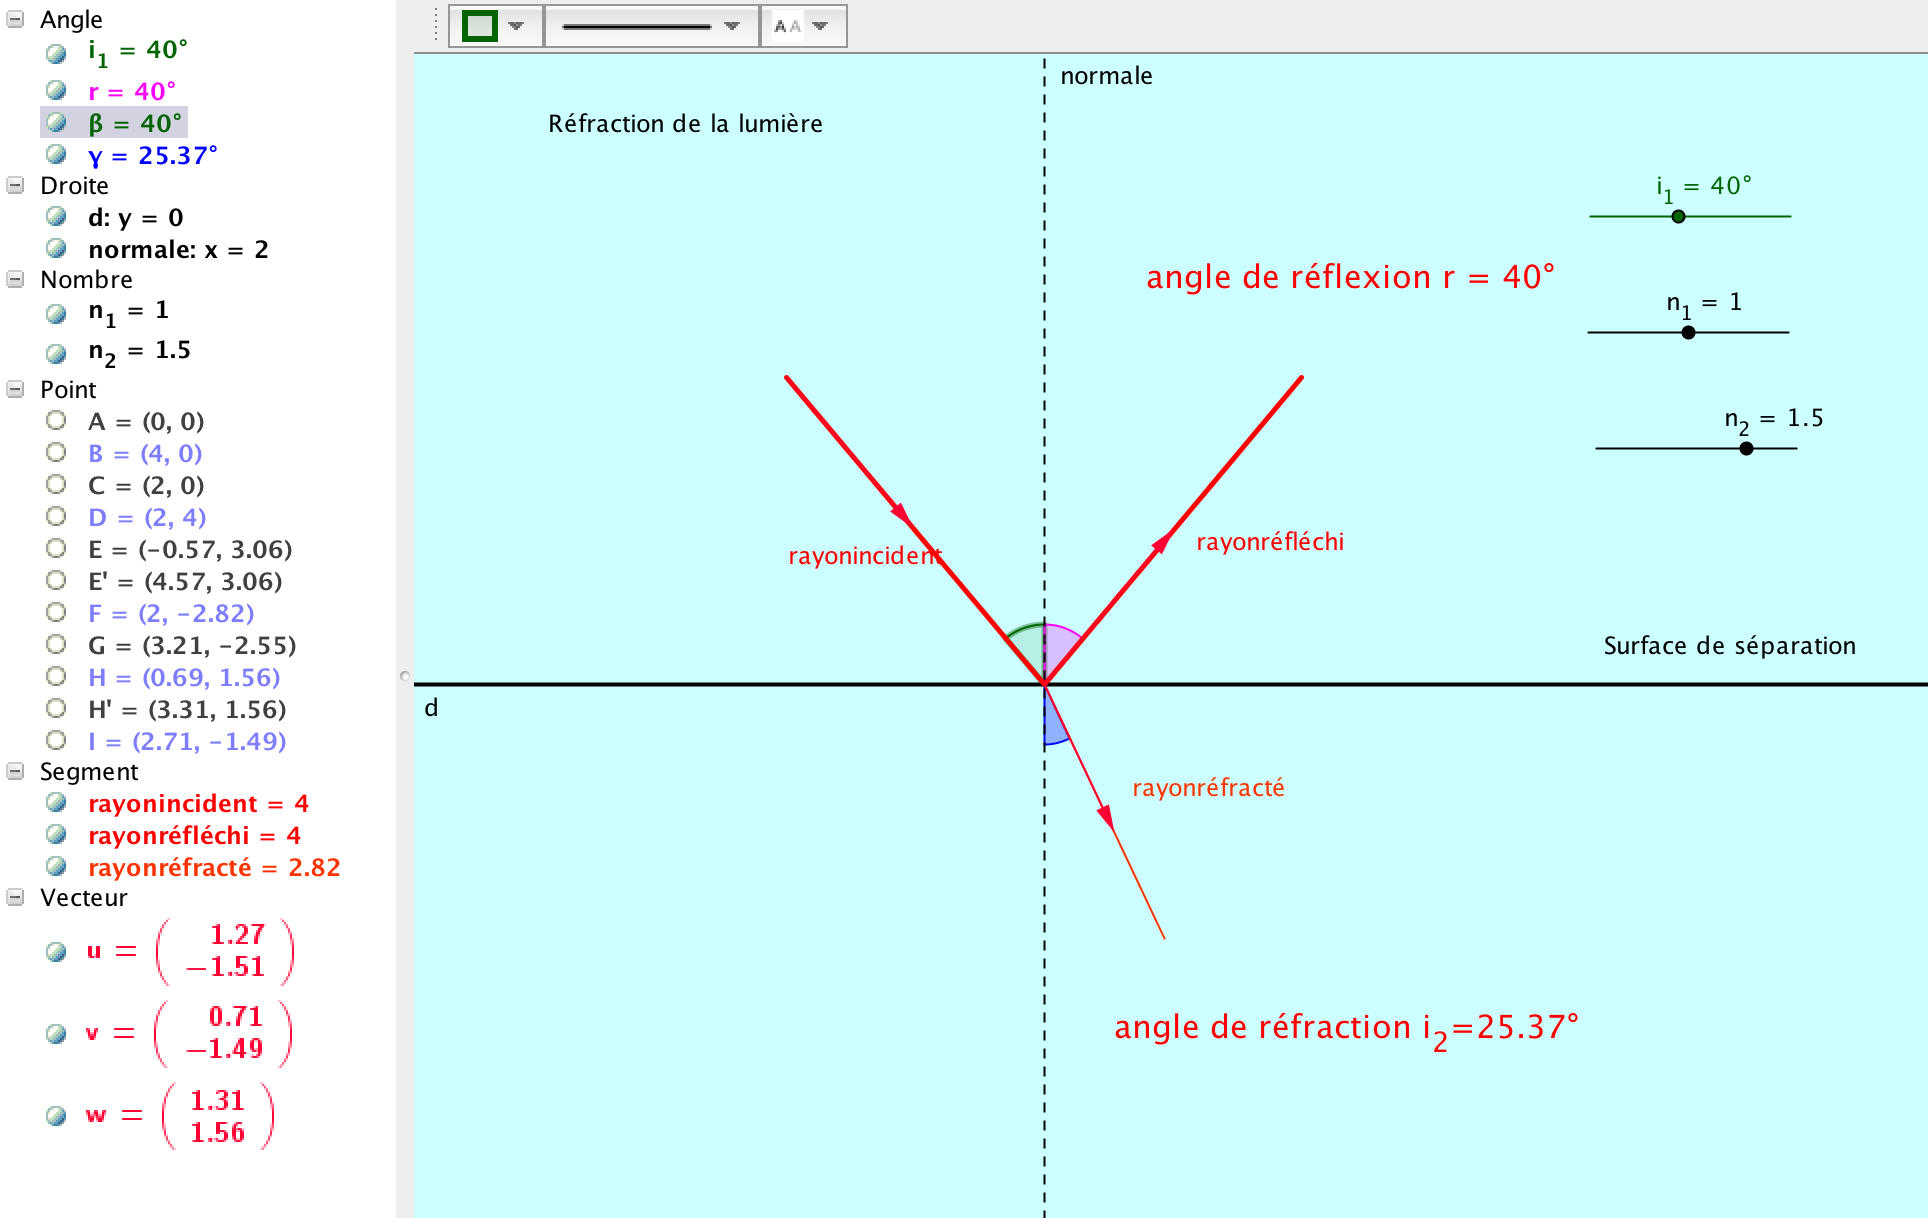This screenshot has height=1218, width=1928.
Task: Toggle visibility bullet of vector u
Action: [x=56, y=951]
